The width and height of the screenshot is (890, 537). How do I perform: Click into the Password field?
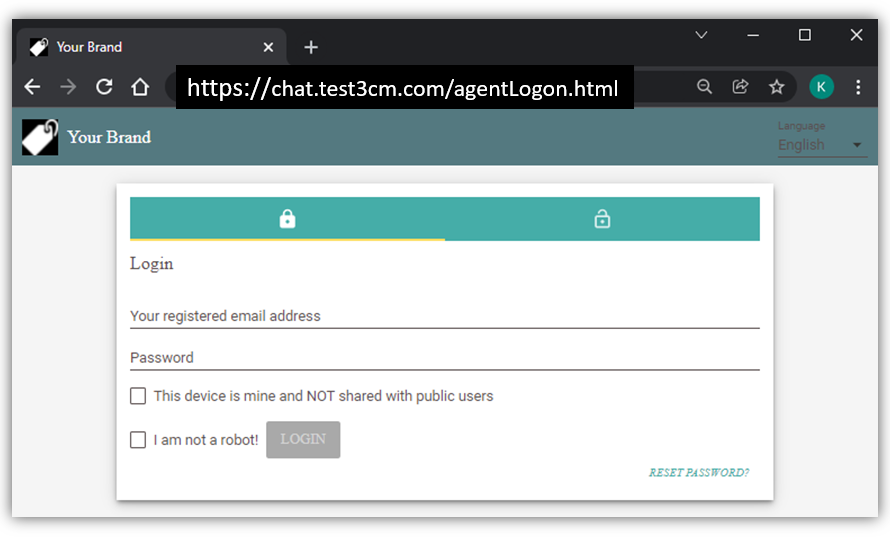[x=444, y=358]
